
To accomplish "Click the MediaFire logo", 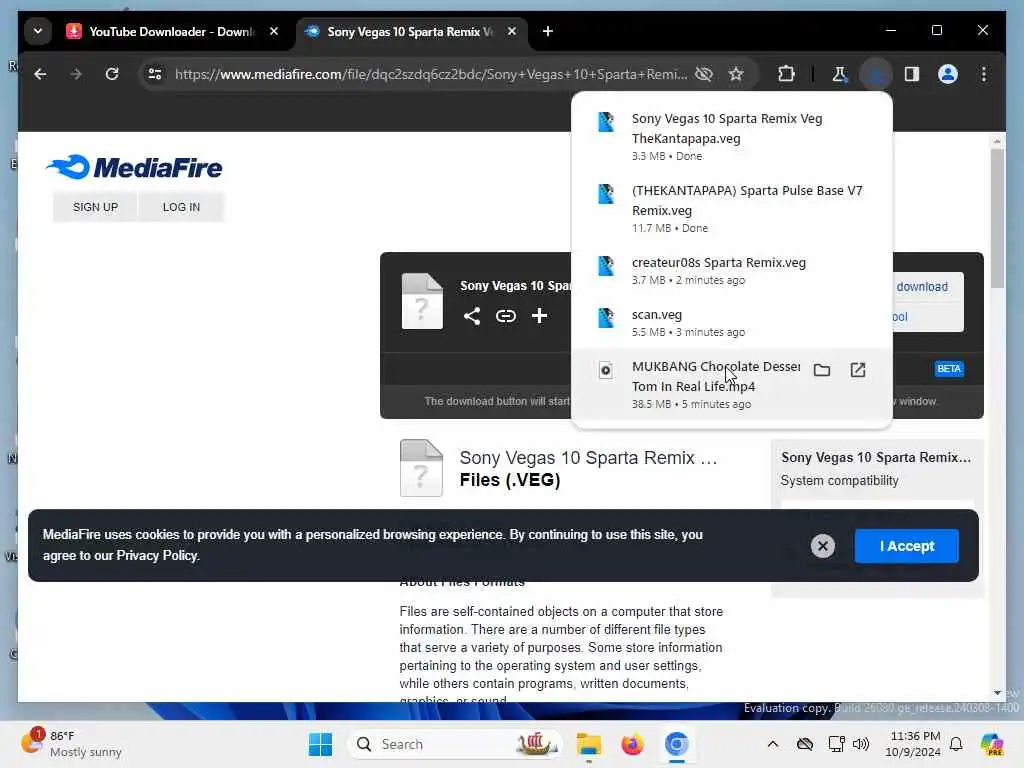I will point(134,167).
